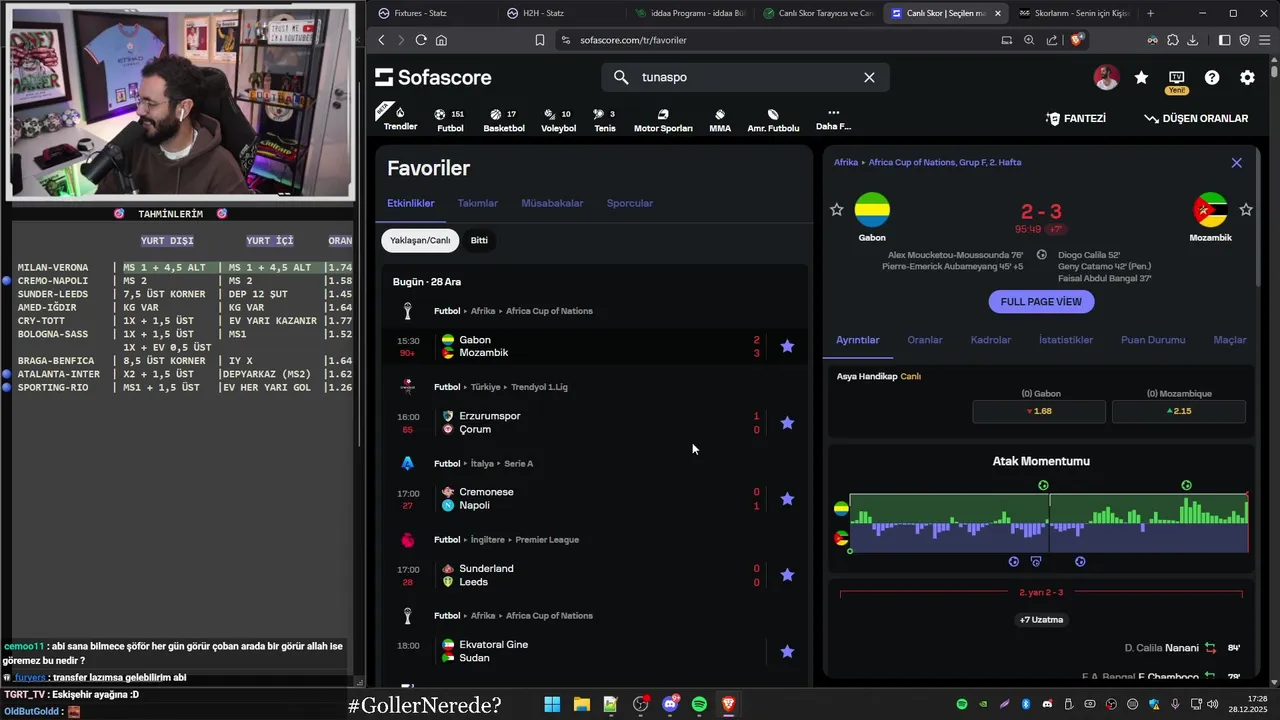Switch to Sporcular tab in Favoriler
The image size is (1280, 720).
pyautogui.click(x=629, y=203)
